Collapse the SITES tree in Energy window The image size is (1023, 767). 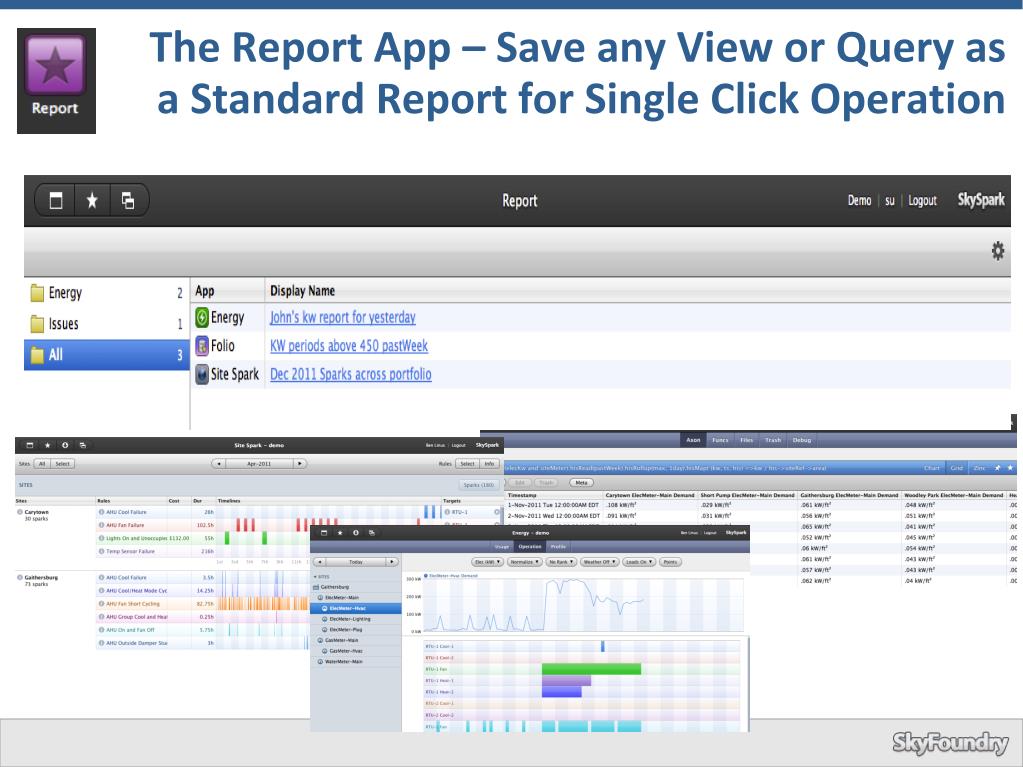[x=316, y=577]
